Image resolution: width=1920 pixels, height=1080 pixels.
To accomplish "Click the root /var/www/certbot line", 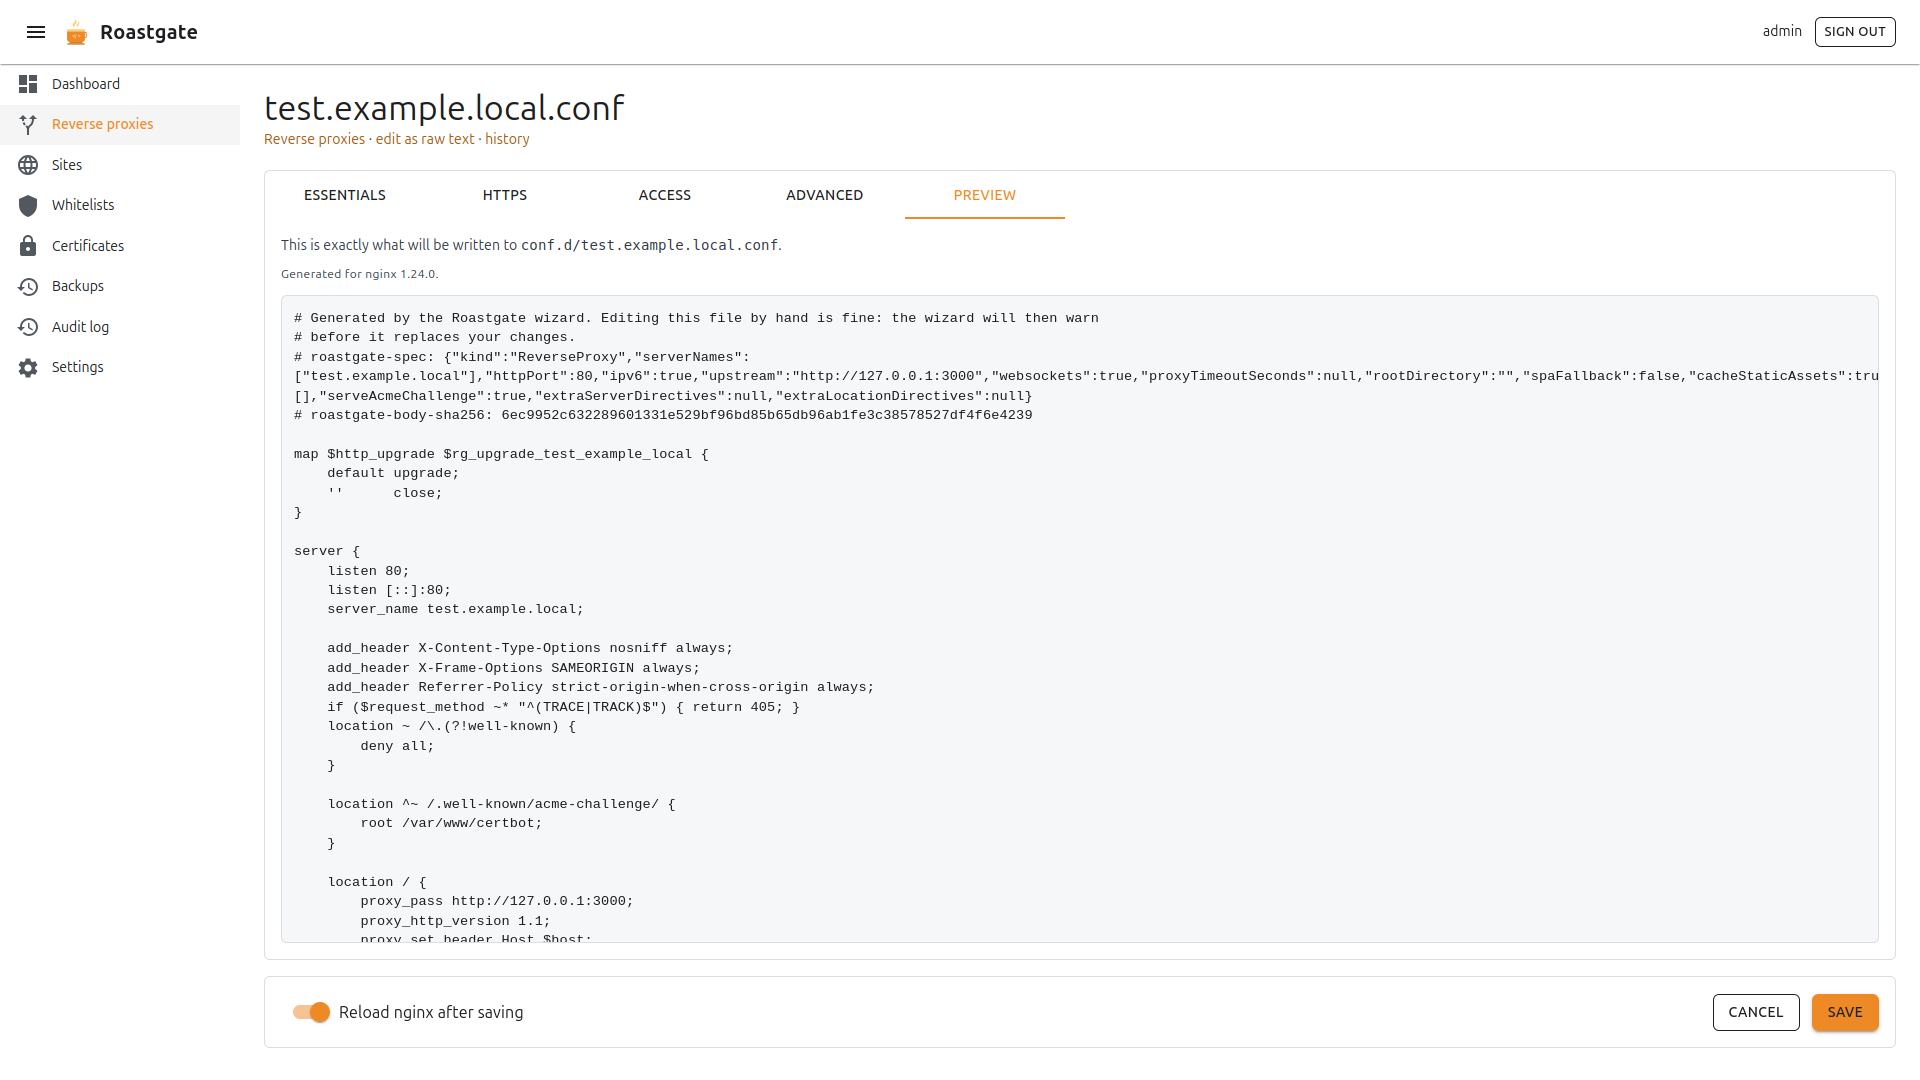I will [x=451, y=823].
